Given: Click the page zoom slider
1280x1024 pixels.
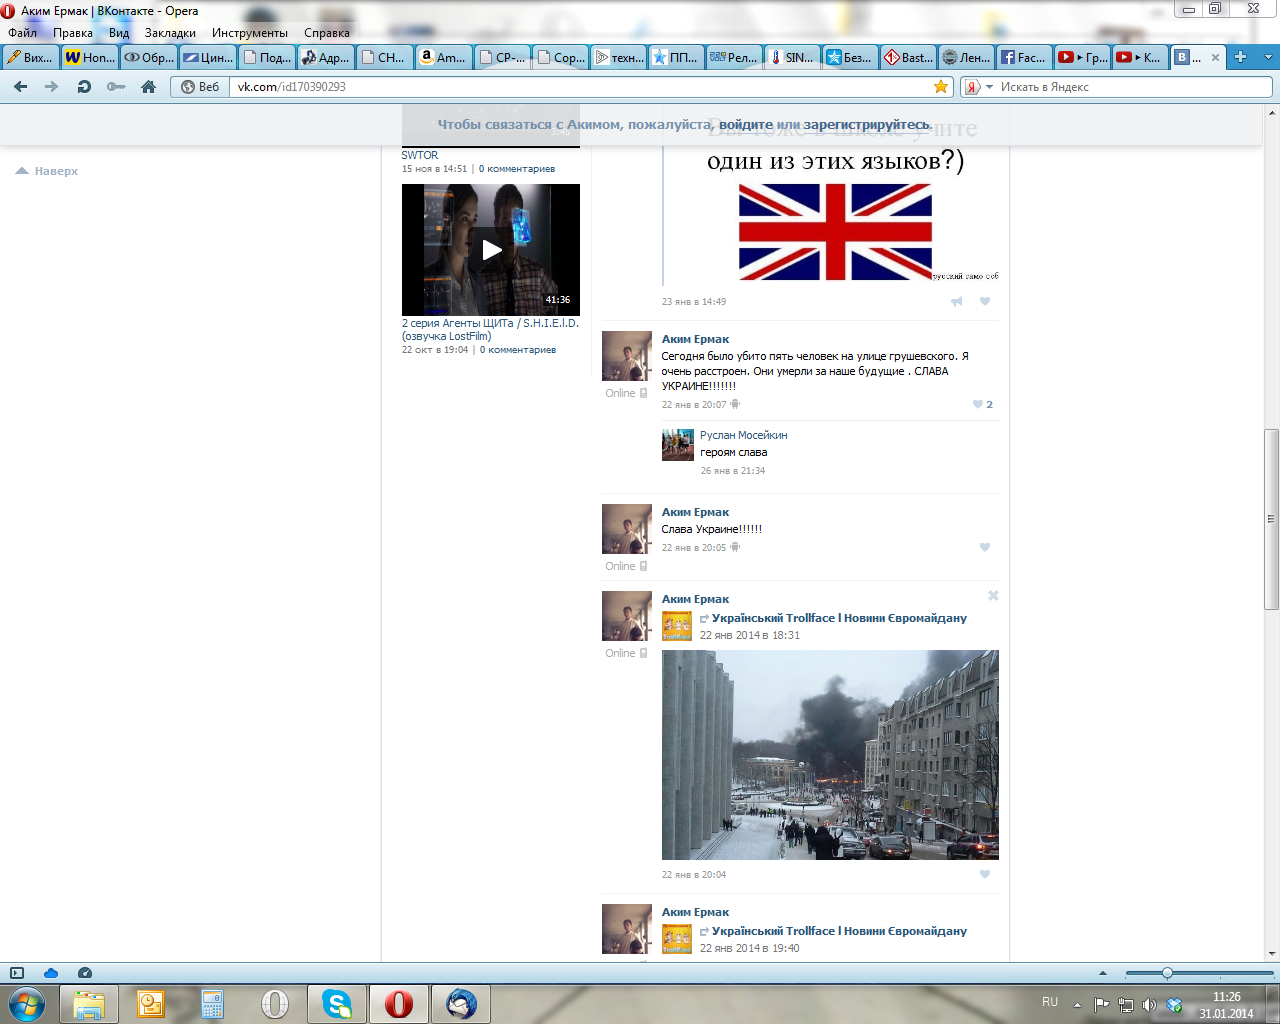Looking at the screenshot, I should [x=1167, y=973].
